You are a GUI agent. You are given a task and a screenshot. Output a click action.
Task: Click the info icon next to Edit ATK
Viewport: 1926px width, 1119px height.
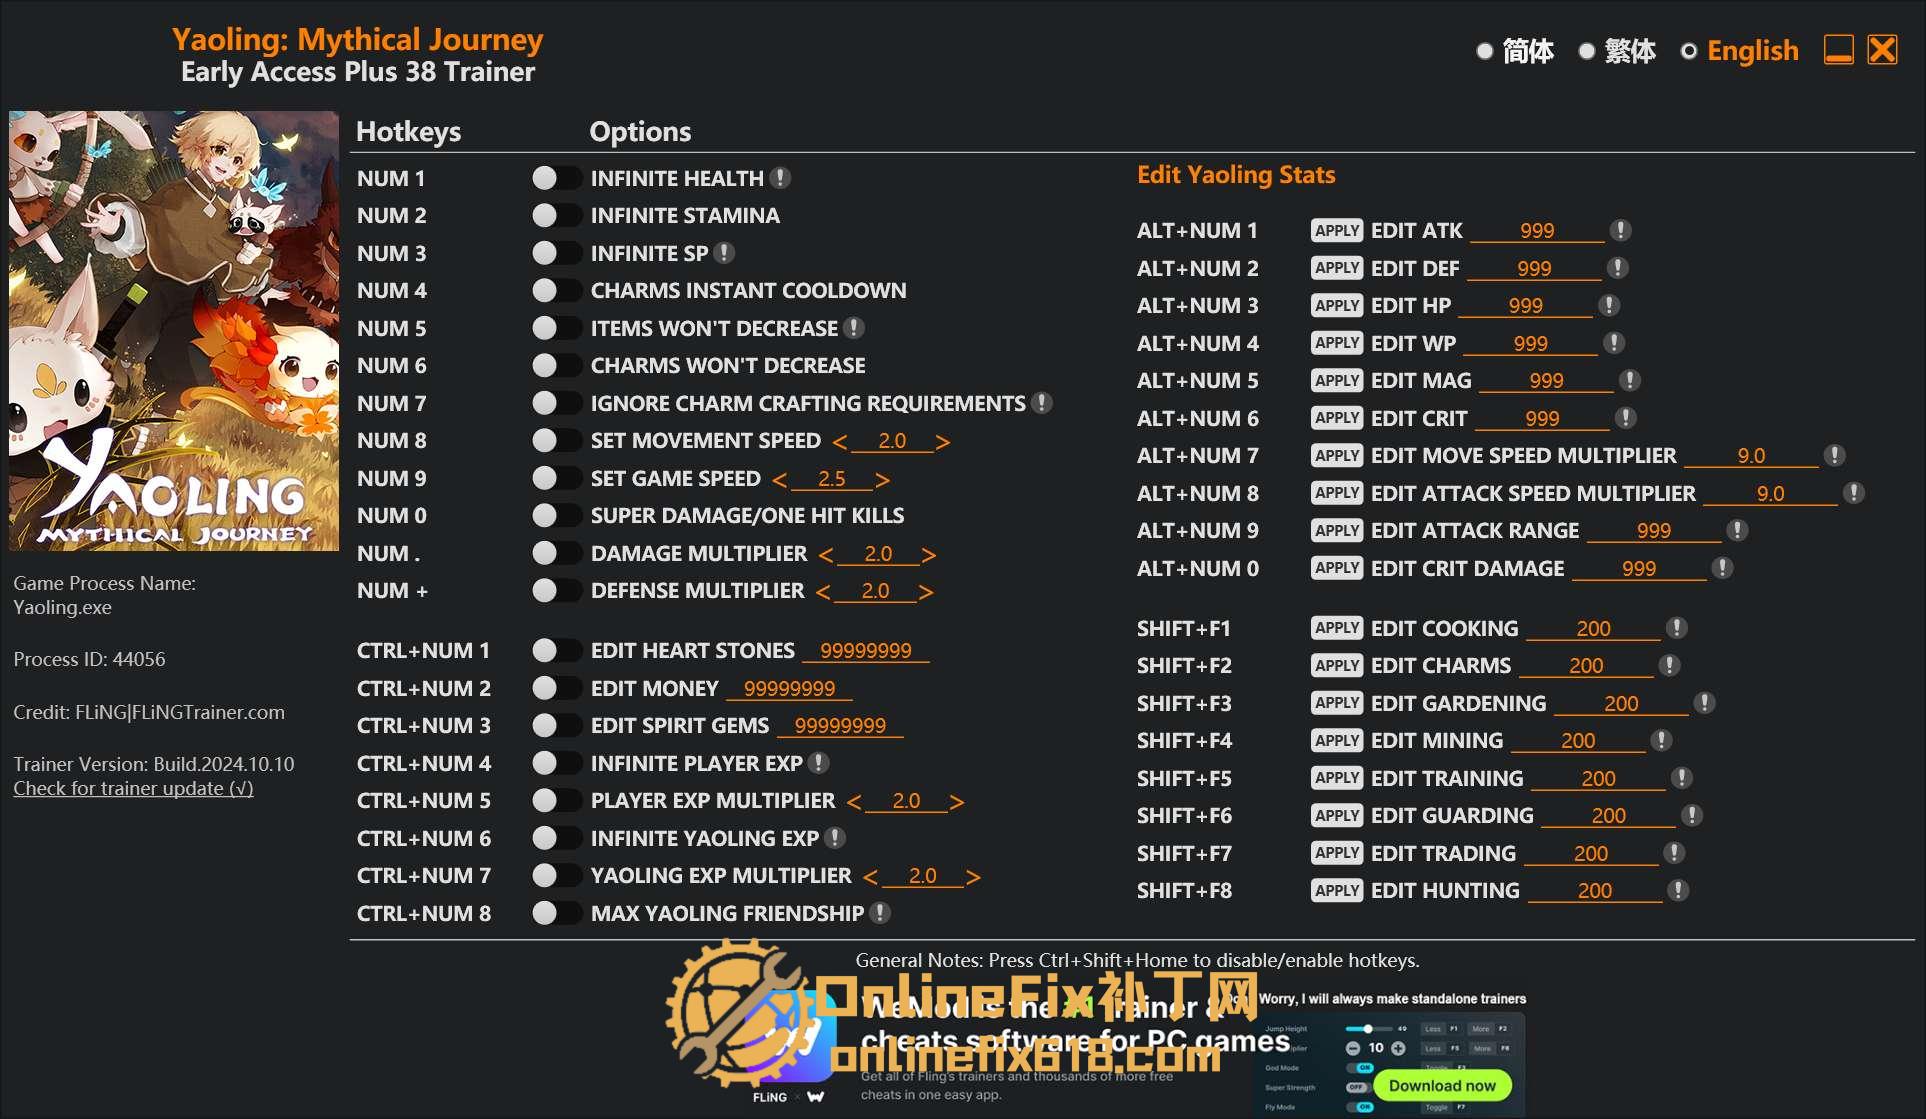coord(1621,231)
